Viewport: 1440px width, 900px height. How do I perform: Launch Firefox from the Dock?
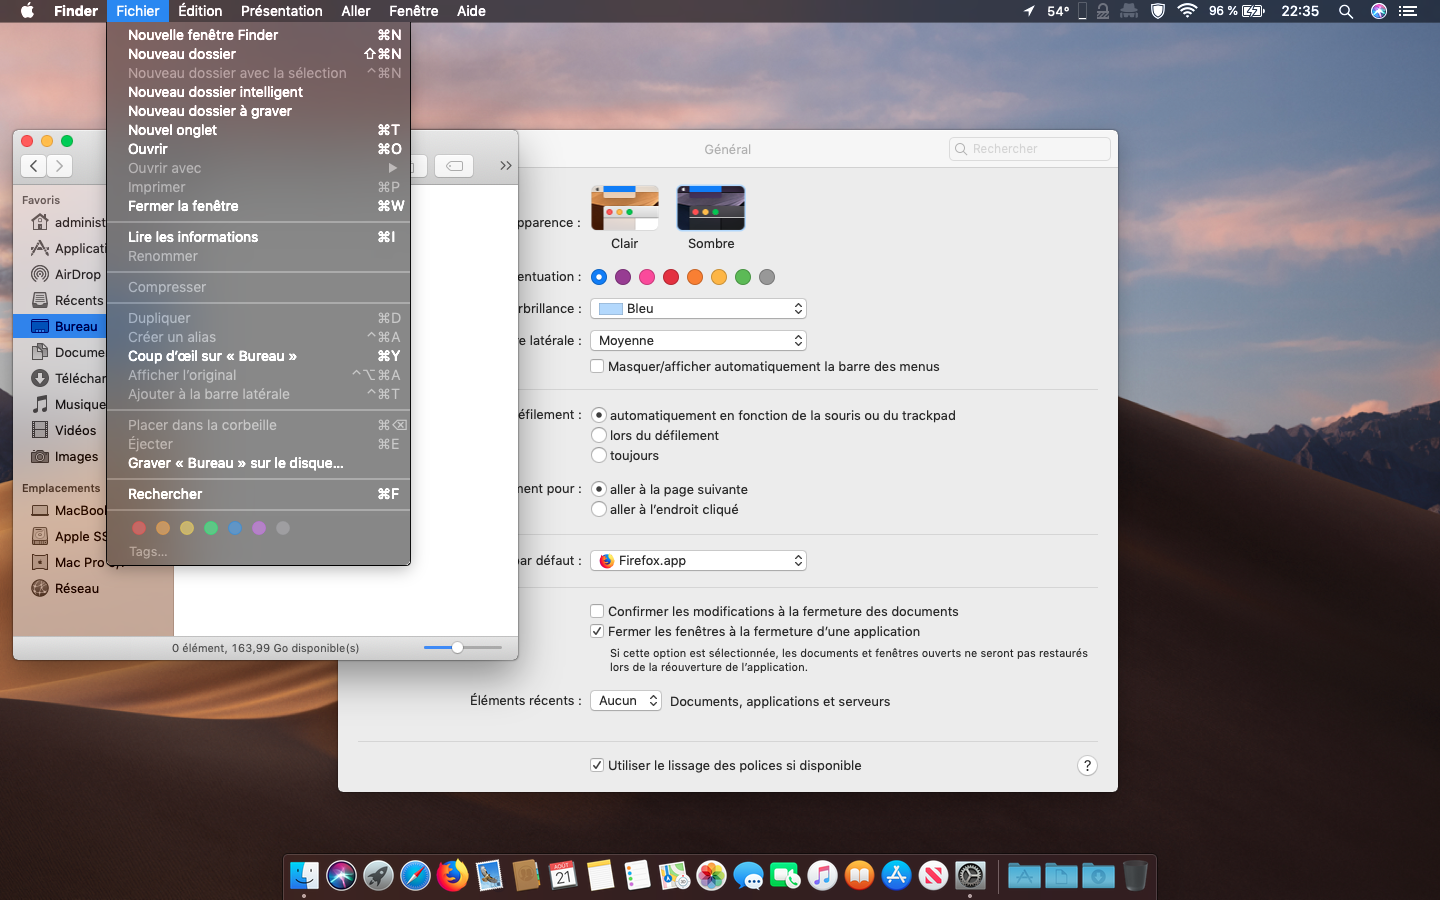click(x=452, y=876)
